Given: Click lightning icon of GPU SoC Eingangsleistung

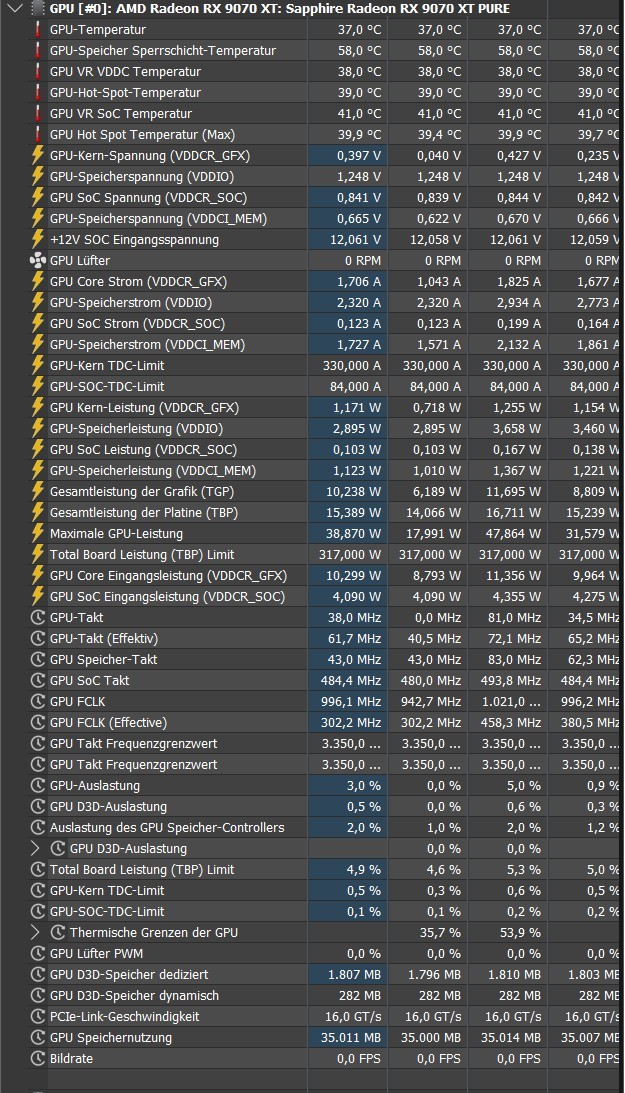Looking at the screenshot, I should click(38, 596).
